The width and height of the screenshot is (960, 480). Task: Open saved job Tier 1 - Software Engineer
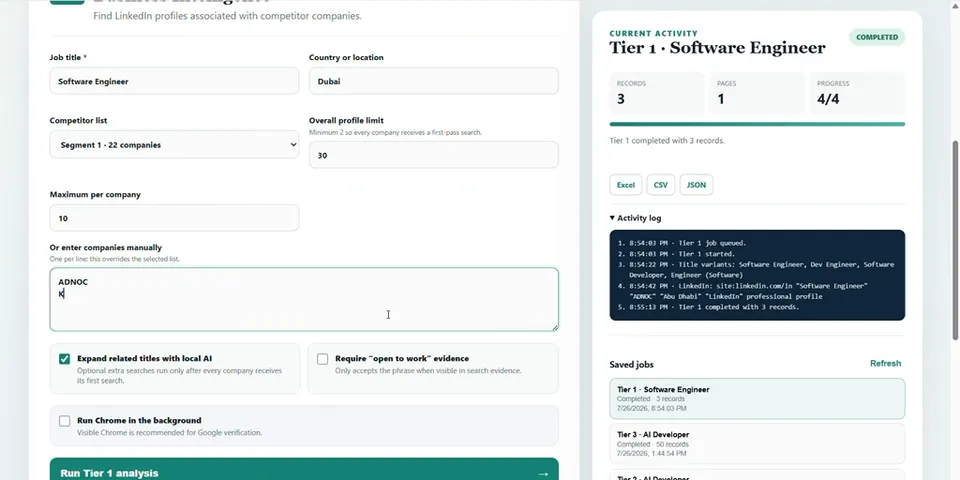[757, 399]
